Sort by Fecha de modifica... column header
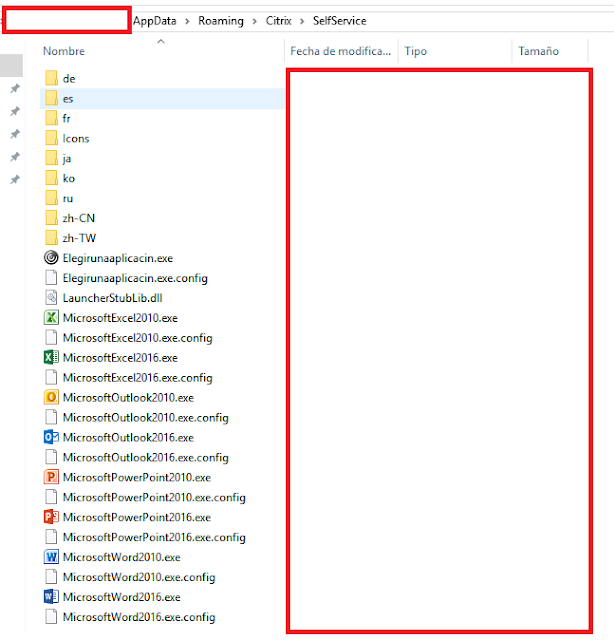 340,51
